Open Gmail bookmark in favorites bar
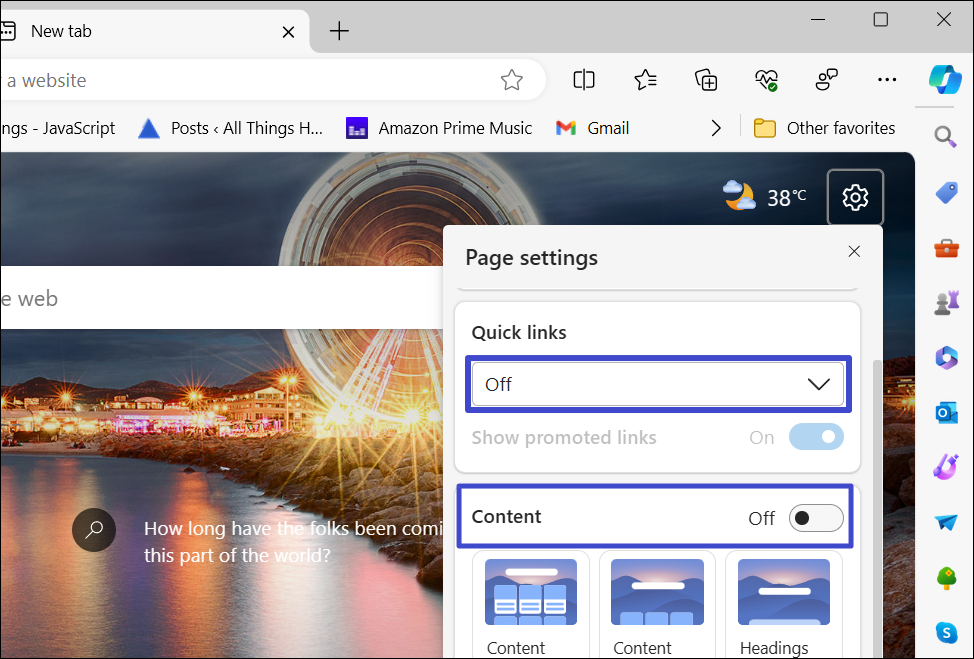Image resolution: width=974 pixels, height=659 pixels. coord(593,128)
